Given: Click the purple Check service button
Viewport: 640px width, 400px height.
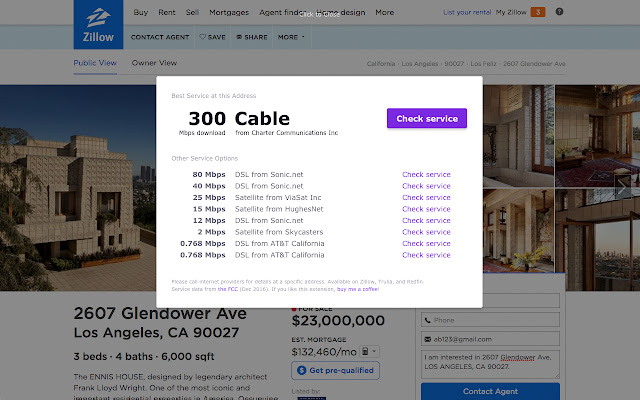Looking at the screenshot, I should click(427, 118).
